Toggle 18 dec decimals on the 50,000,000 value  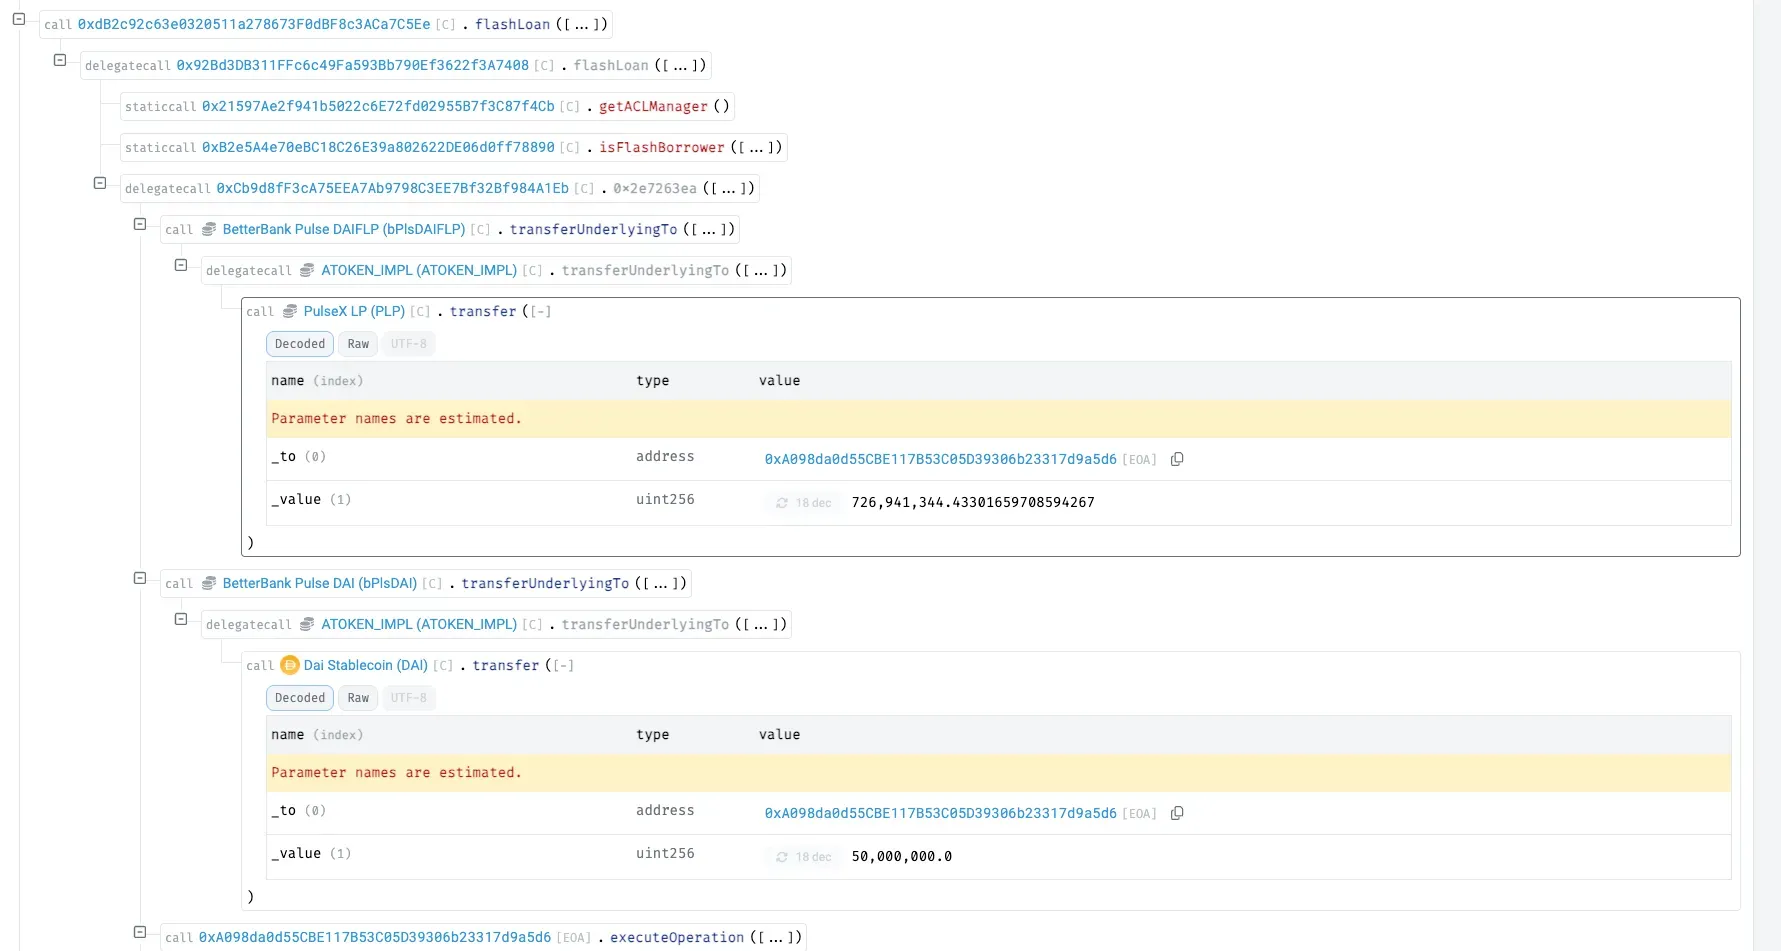tap(803, 857)
